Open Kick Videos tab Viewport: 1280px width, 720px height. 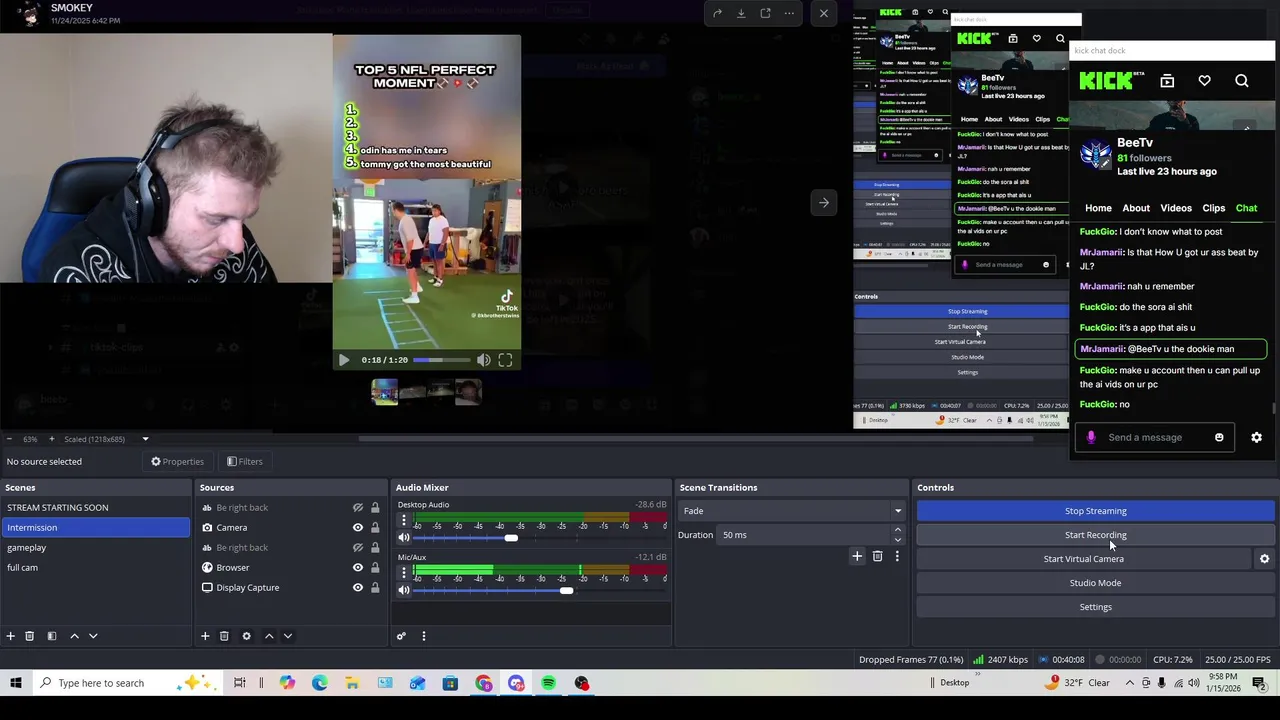[1176, 208]
